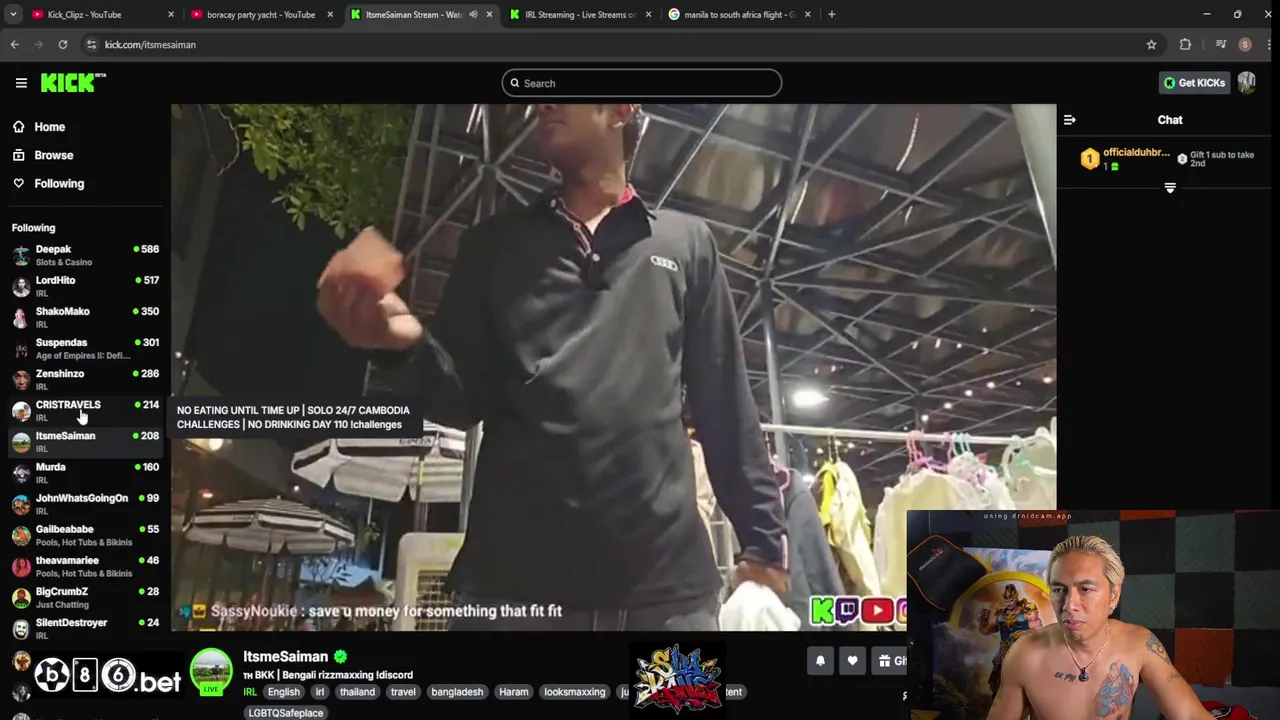Image resolution: width=1280 pixels, height=720 pixels.
Task: Open CRISTRAVELS channel in Following list
Action: tap(85, 410)
